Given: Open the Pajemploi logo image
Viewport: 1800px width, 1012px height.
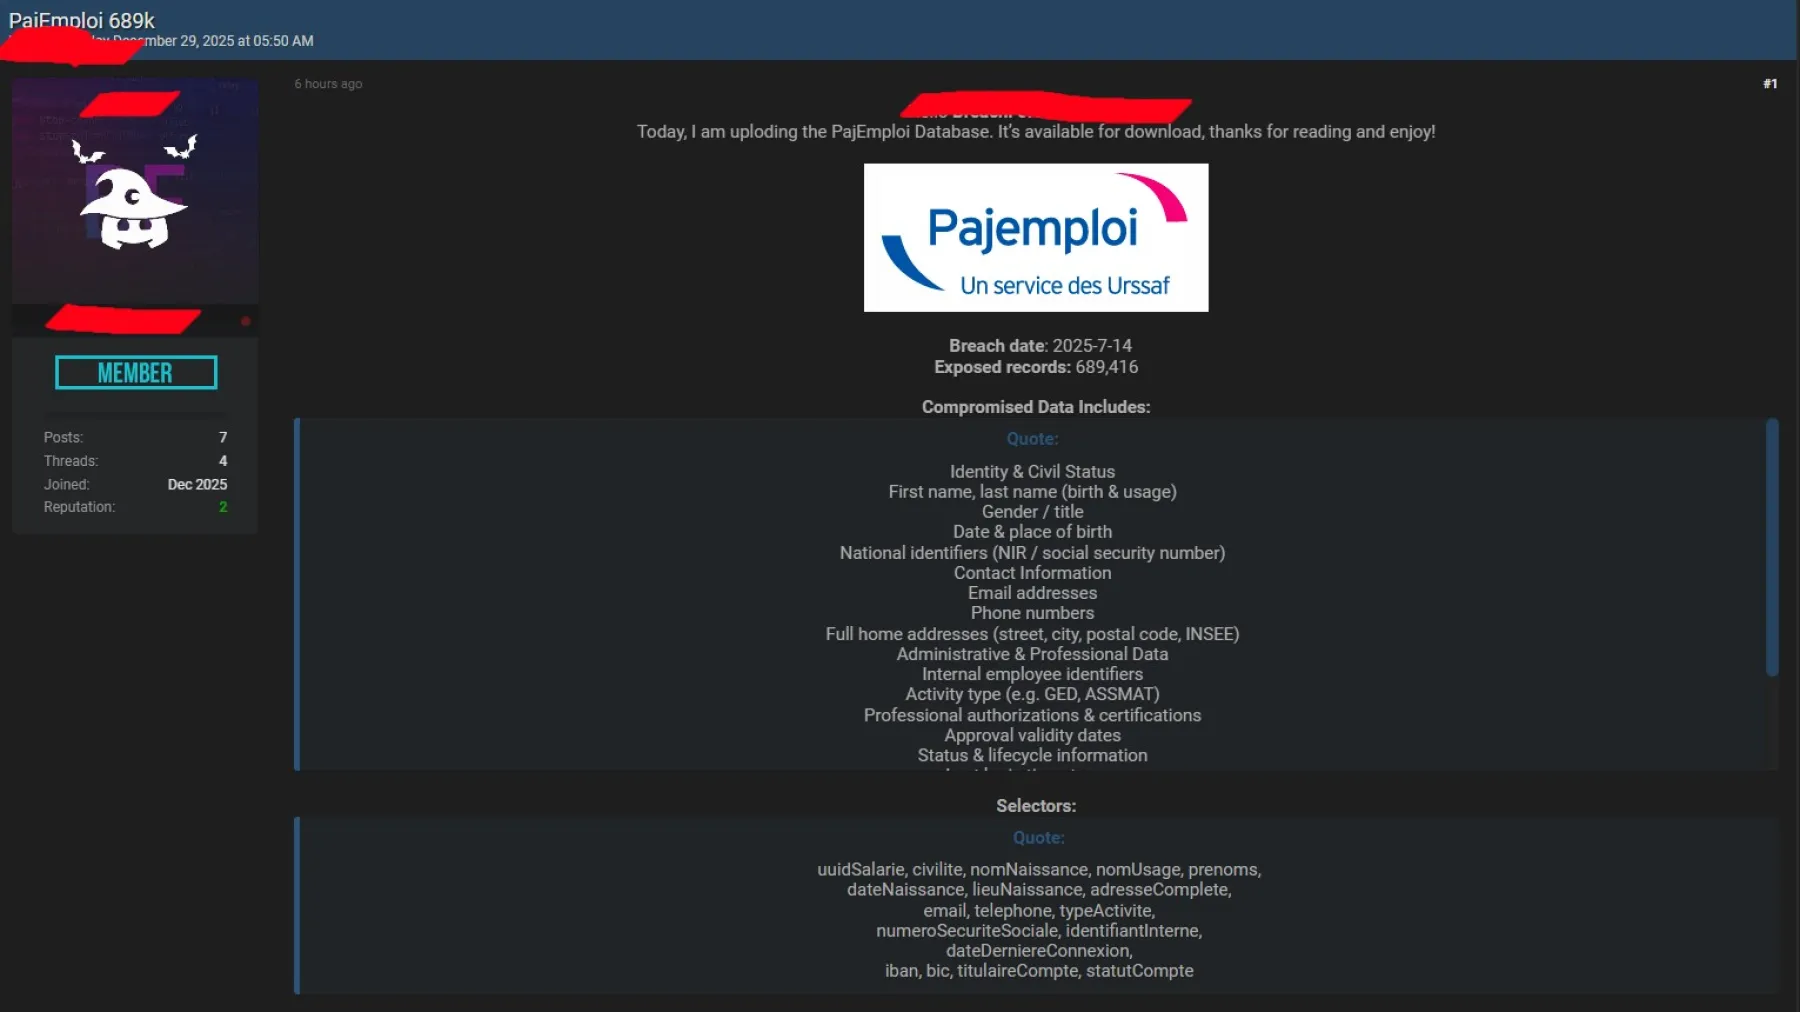Looking at the screenshot, I should (x=1036, y=238).
